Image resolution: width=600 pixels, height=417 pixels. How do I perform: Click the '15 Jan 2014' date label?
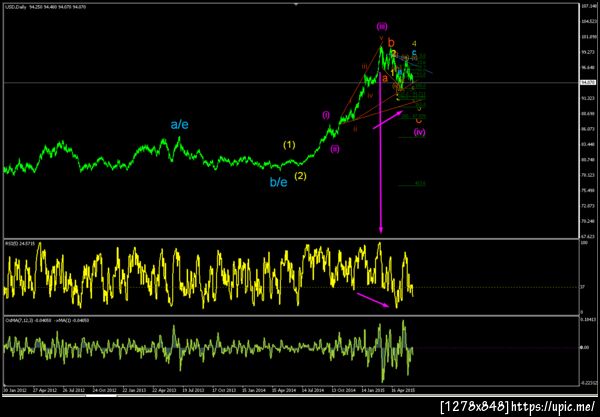tap(254, 390)
